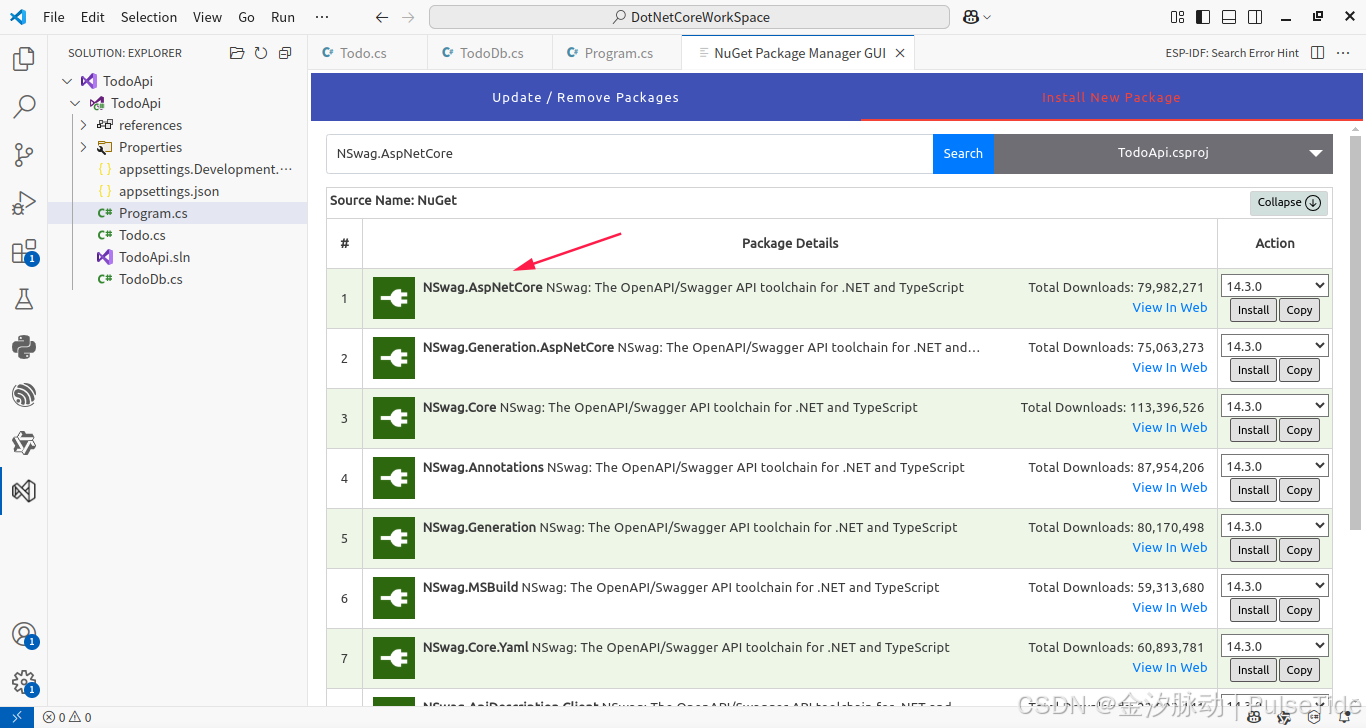The image size is (1366, 728).
Task: Open the Manage gear icon
Action: (x=23, y=683)
